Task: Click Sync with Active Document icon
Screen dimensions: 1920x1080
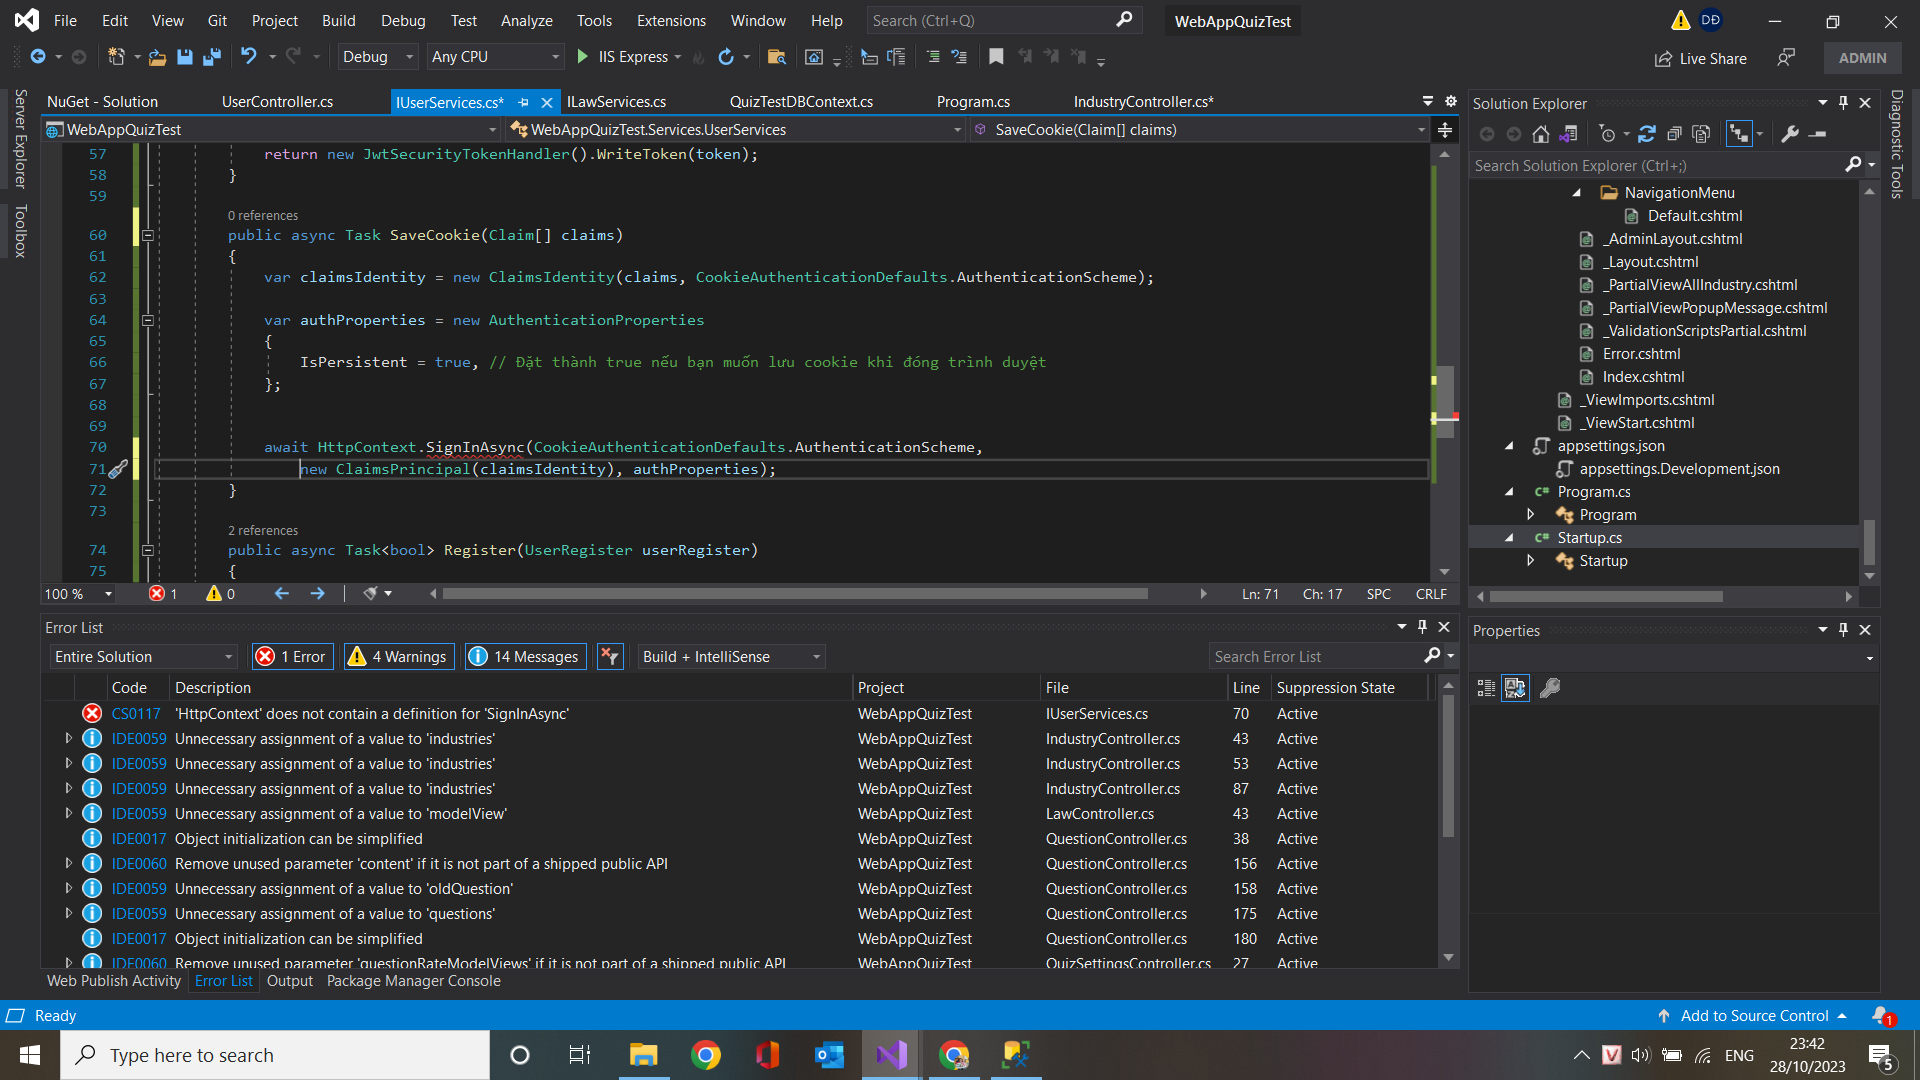Action: (1647, 134)
